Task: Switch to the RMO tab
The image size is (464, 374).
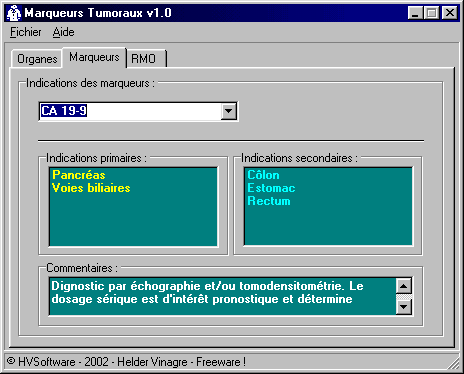Action: tap(146, 59)
